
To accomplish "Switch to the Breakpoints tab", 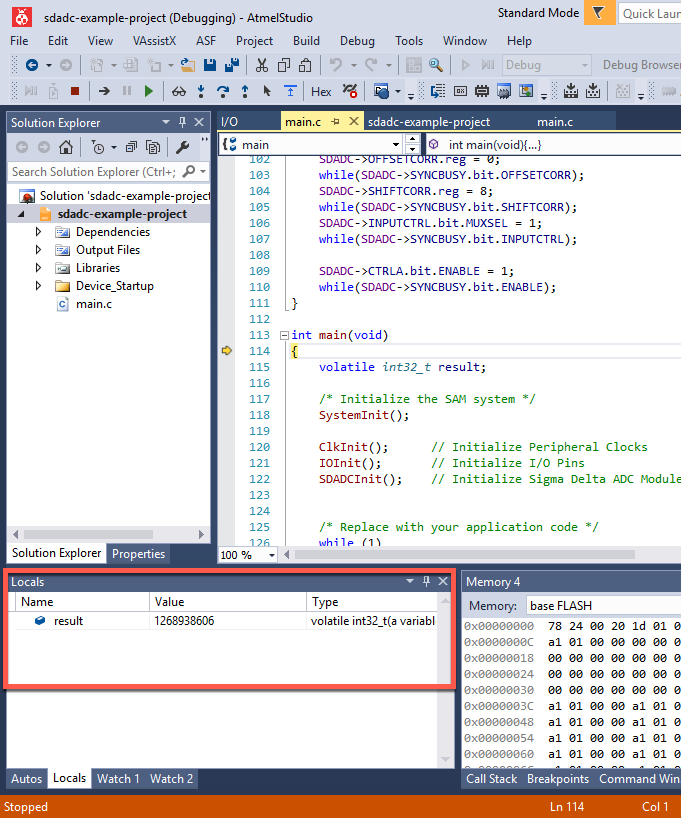I will pos(558,779).
